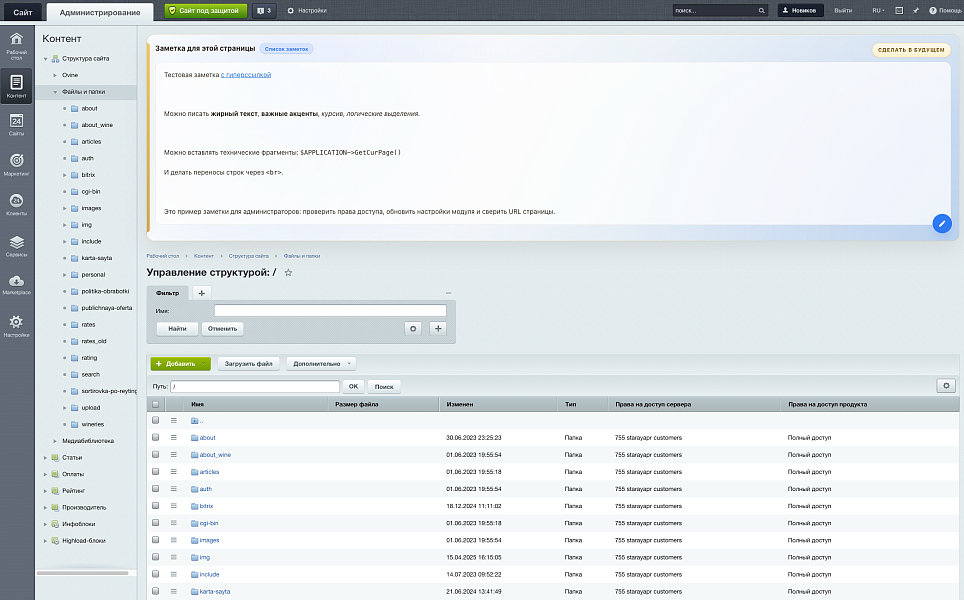Open the Сервисы sidebar section
The image size is (964, 600).
click(x=17, y=246)
